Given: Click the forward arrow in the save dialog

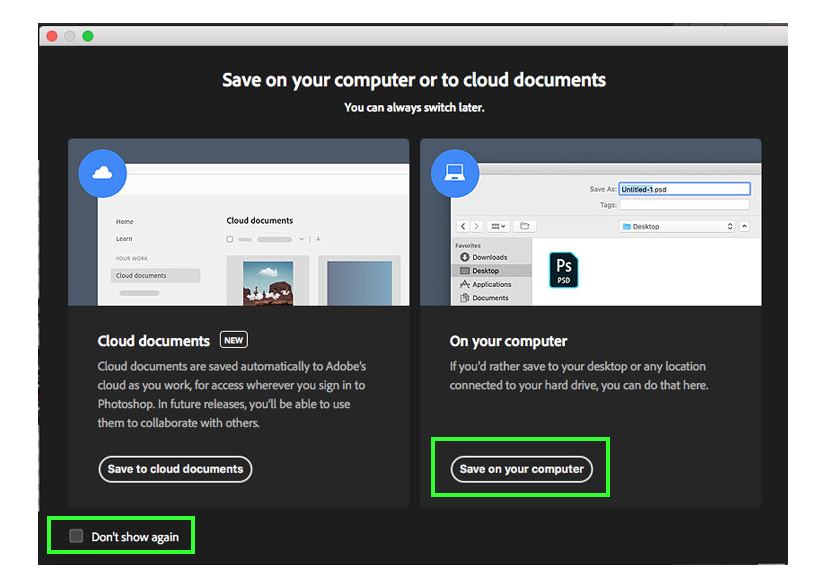Looking at the screenshot, I should [x=475, y=226].
